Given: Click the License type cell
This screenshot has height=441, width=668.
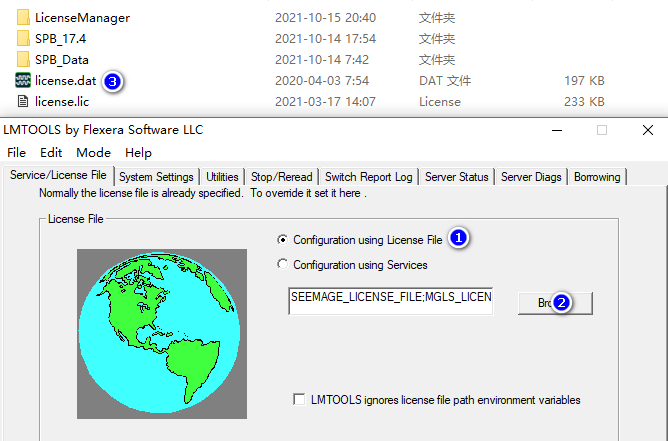Looking at the screenshot, I should [x=440, y=101].
